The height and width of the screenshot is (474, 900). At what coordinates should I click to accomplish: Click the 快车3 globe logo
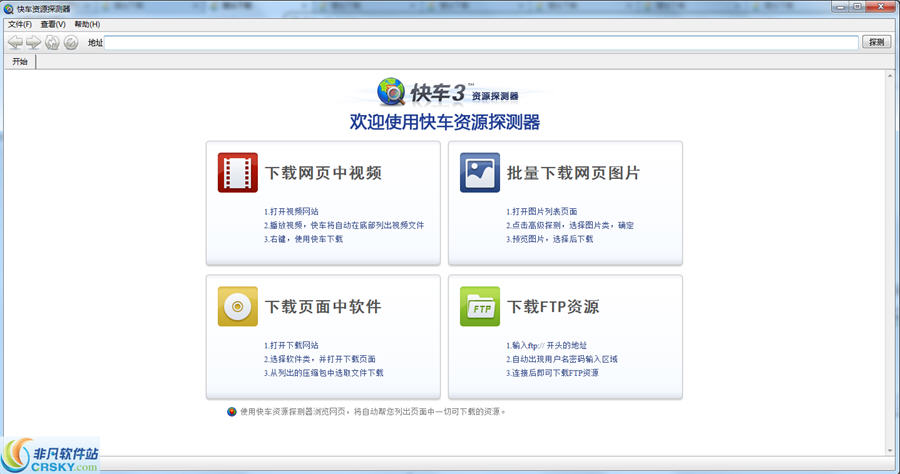(391, 92)
